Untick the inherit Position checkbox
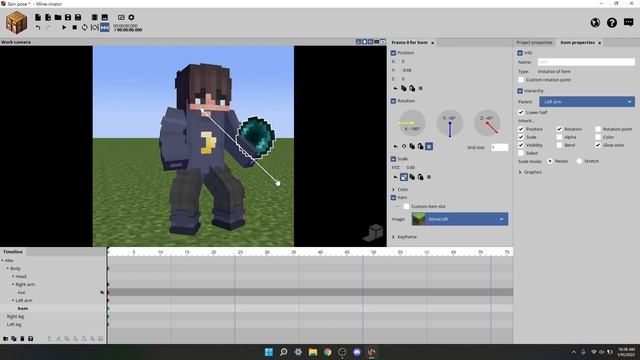640x360 pixels. pyautogui.click(x=521, y=129)
